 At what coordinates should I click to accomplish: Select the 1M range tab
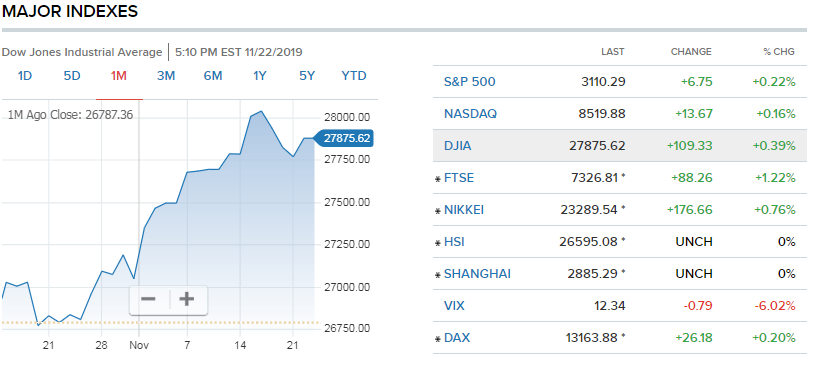(x=119, y=76)
